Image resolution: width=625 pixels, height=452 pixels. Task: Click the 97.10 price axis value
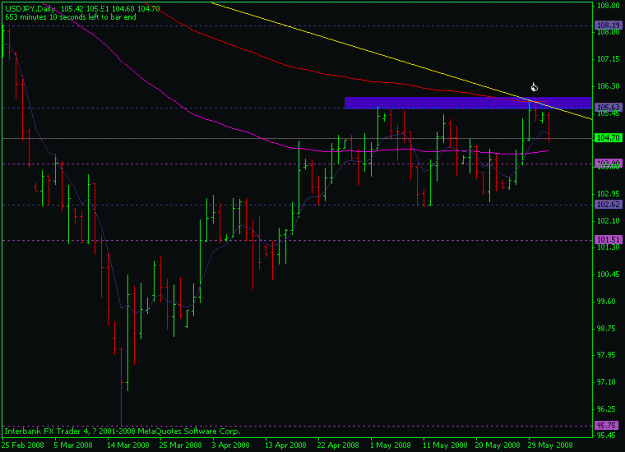click(608, 382)
